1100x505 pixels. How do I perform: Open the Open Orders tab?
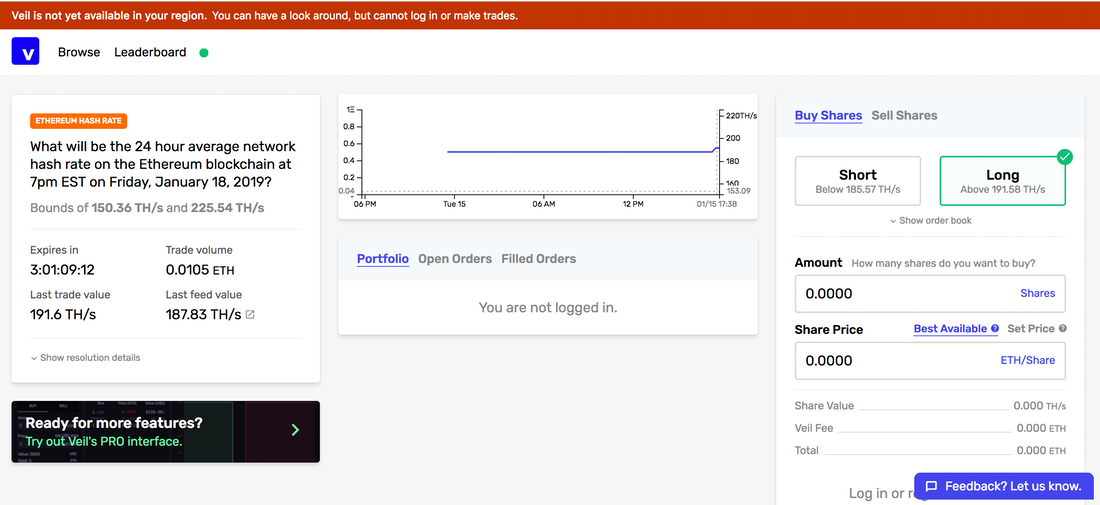pos(455,259)
